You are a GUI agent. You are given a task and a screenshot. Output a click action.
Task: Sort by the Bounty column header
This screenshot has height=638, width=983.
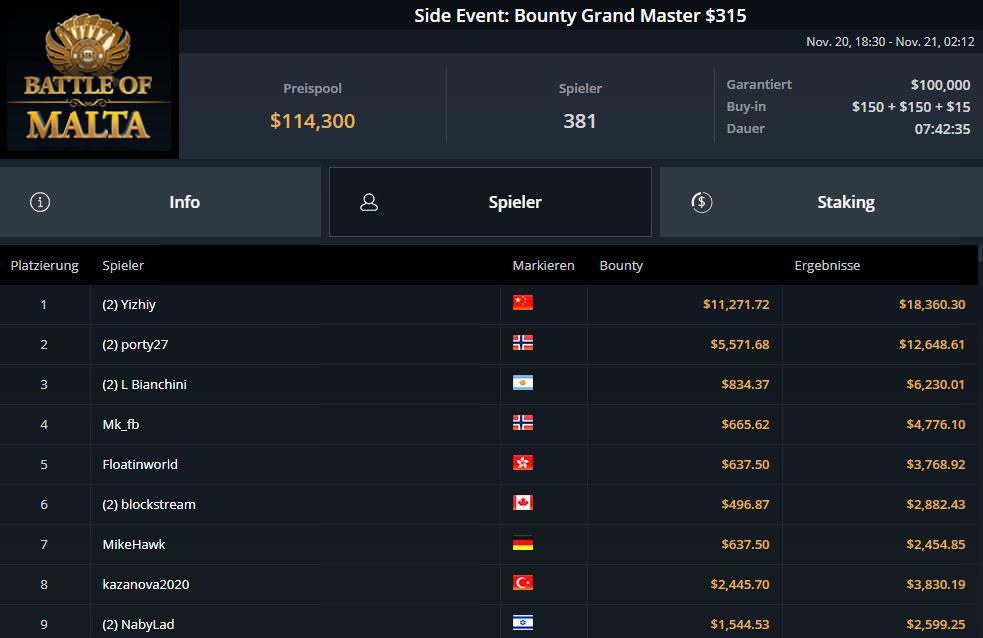621,266
